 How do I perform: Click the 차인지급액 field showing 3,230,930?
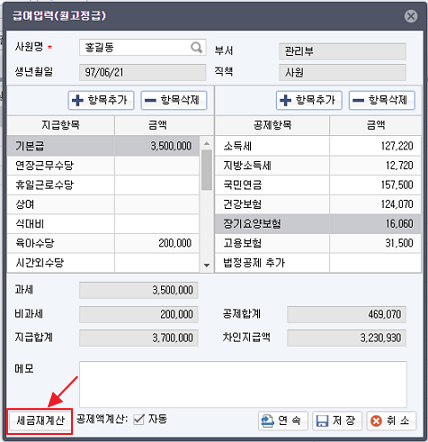(347, 338)
